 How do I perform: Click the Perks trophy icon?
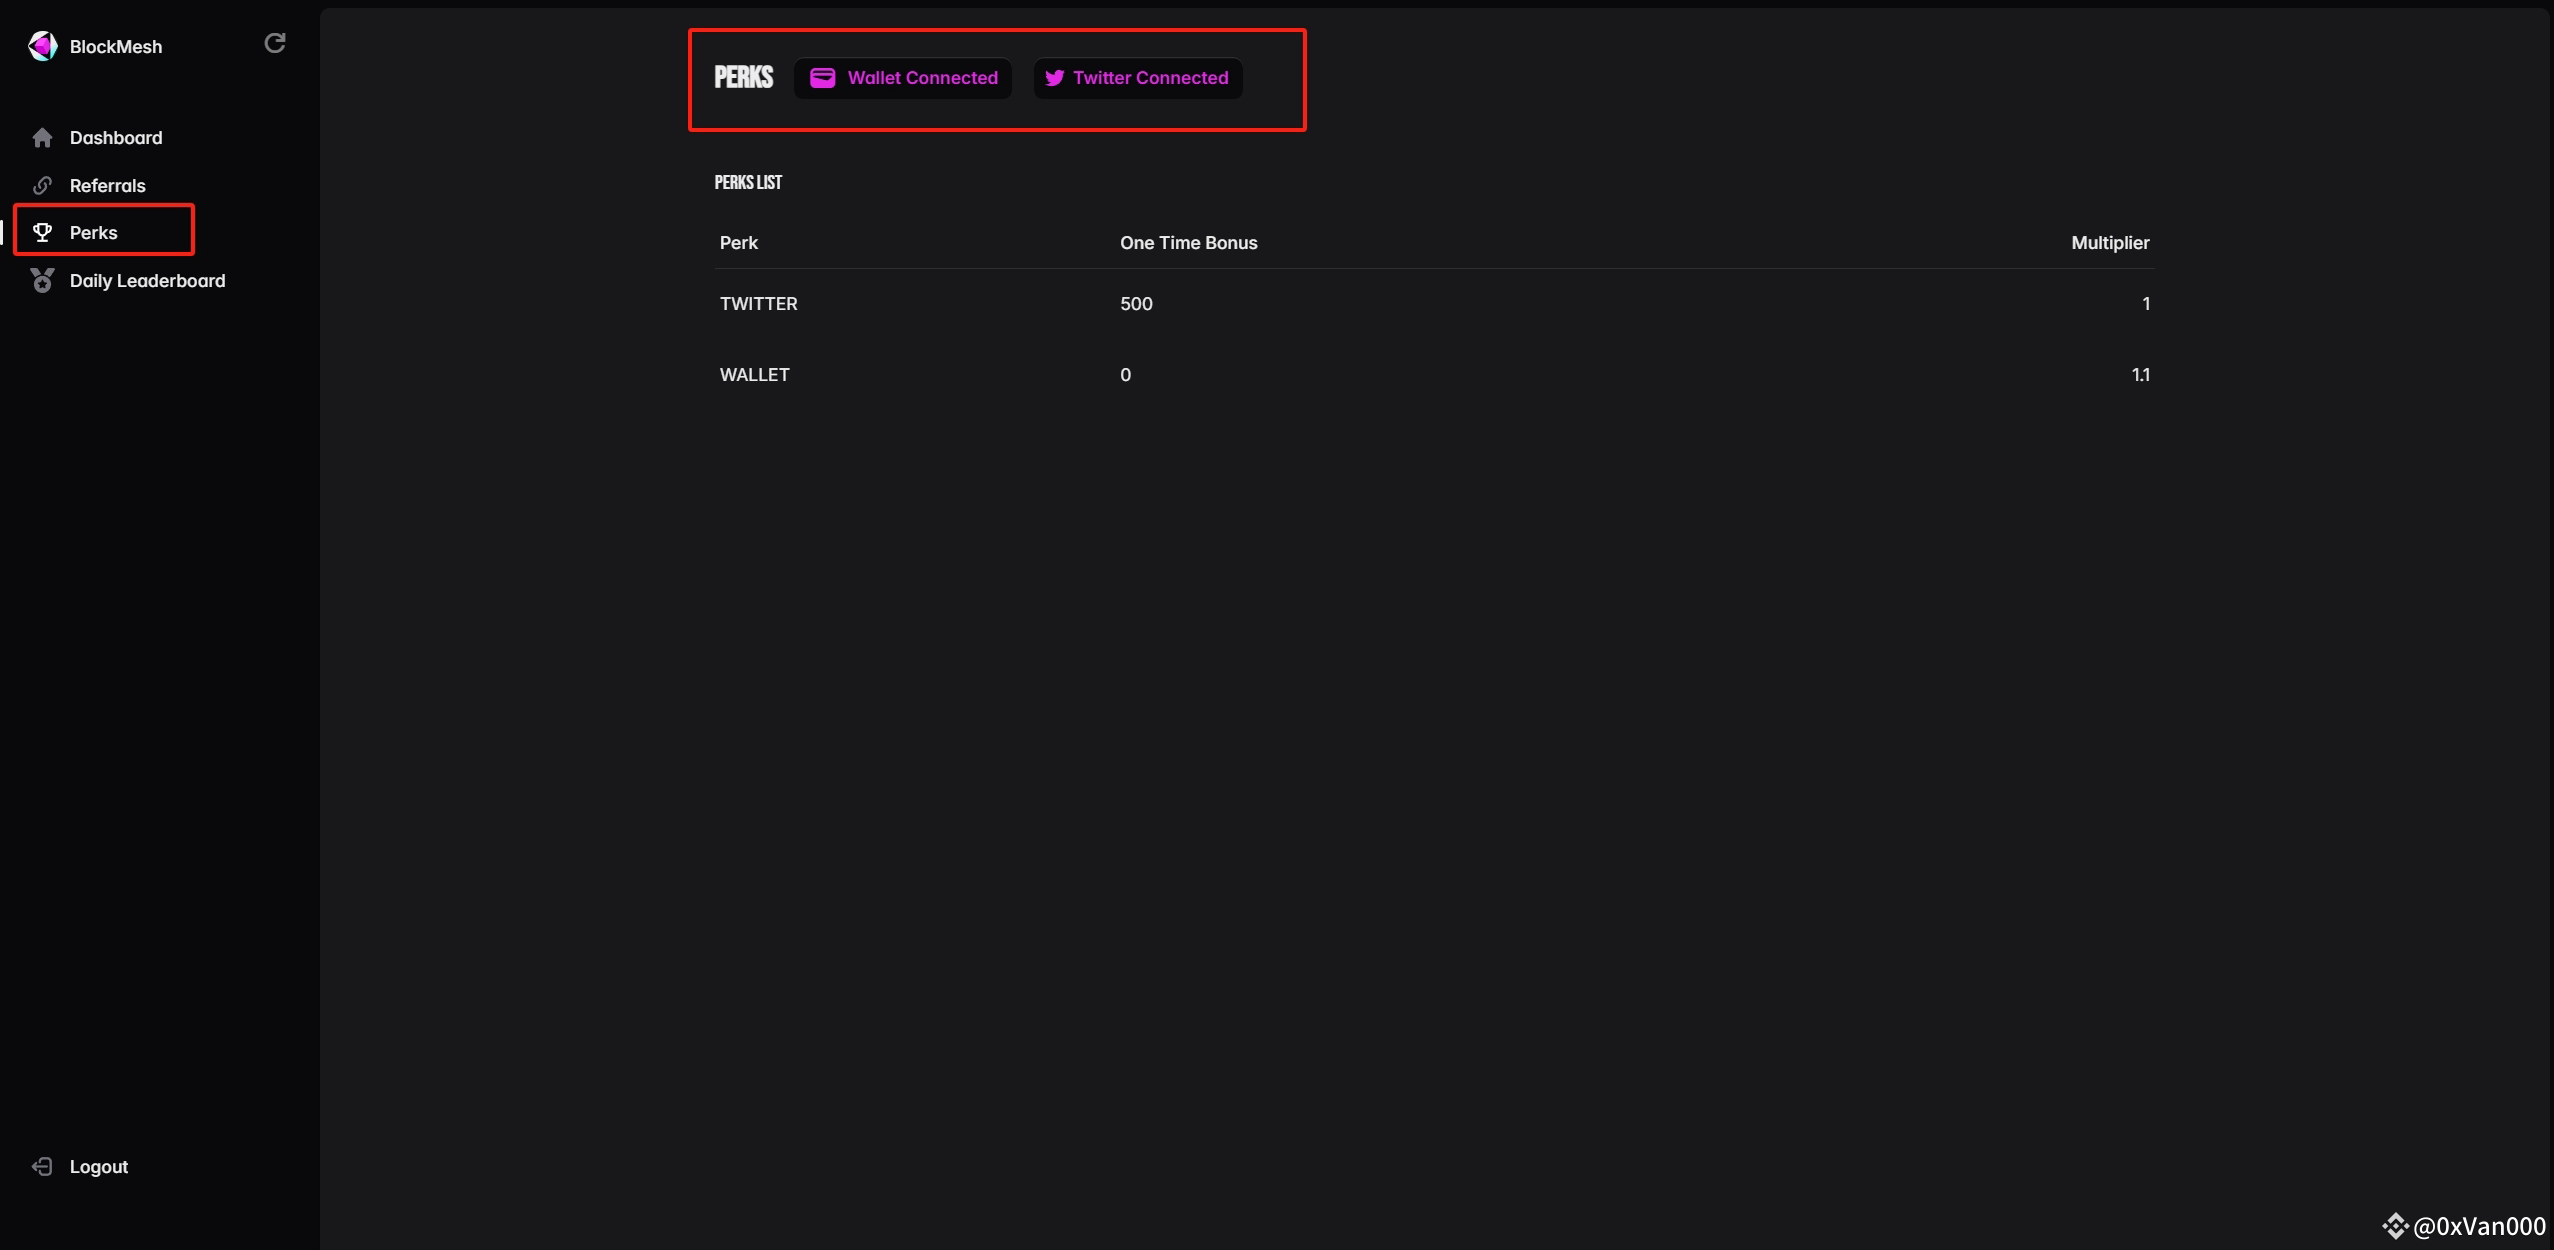click(42, 233)
